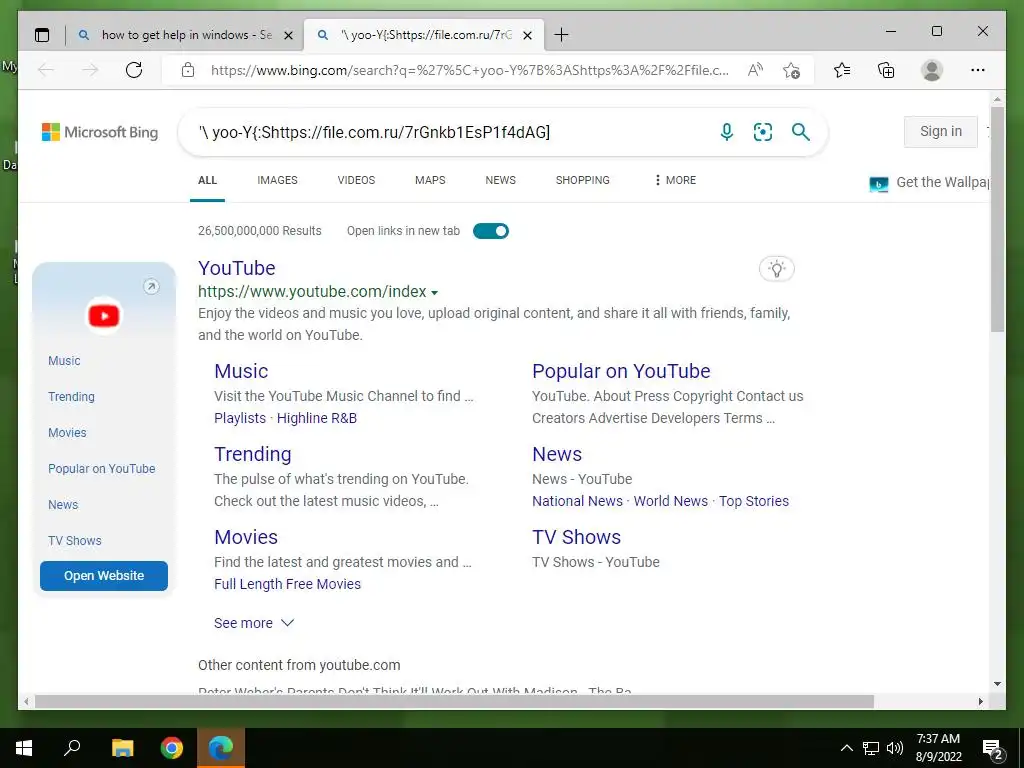The image size is (1024, 768).
Task: Click the Open Website button
Action: [104, 576]
